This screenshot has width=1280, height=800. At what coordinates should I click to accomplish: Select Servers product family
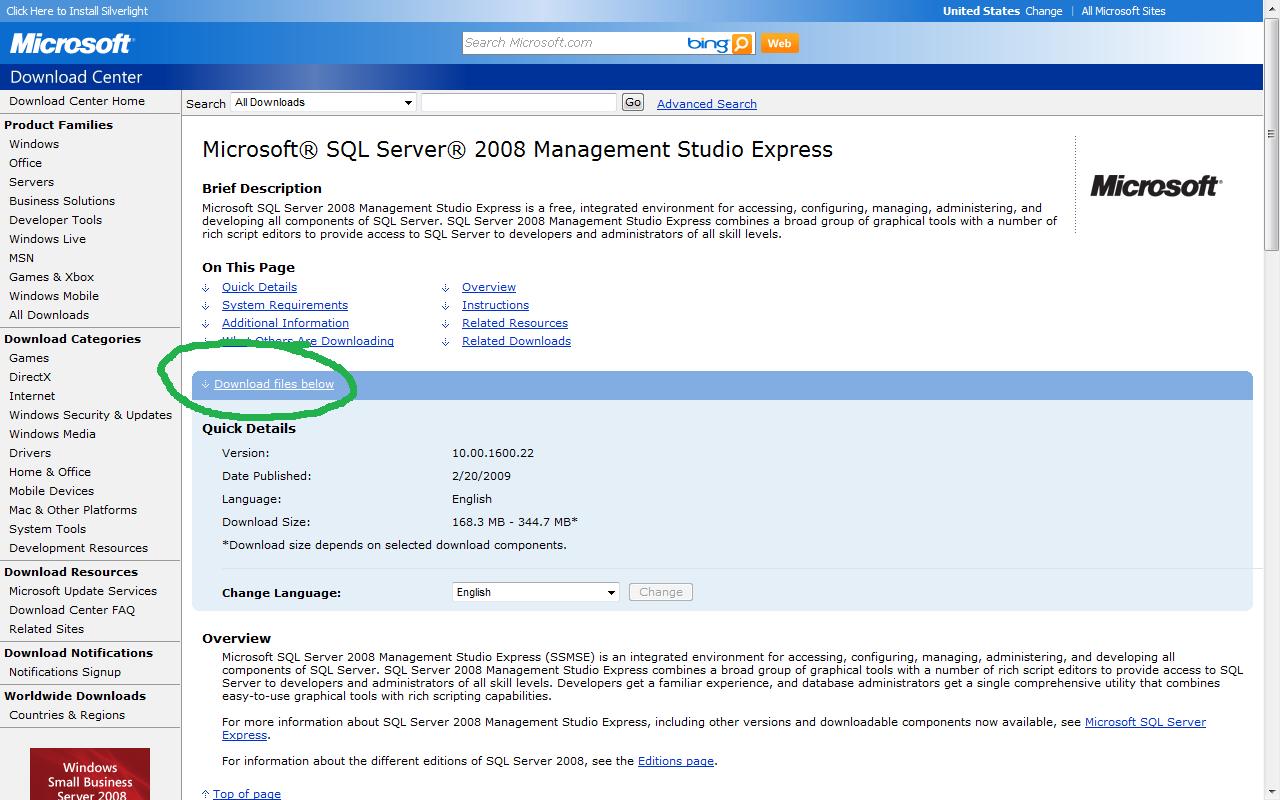pyautogui.click(x=31, y=182)
